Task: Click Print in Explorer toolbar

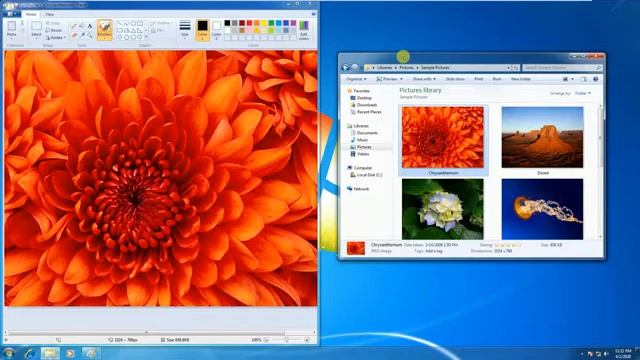Action: click(x=479, y=79)
